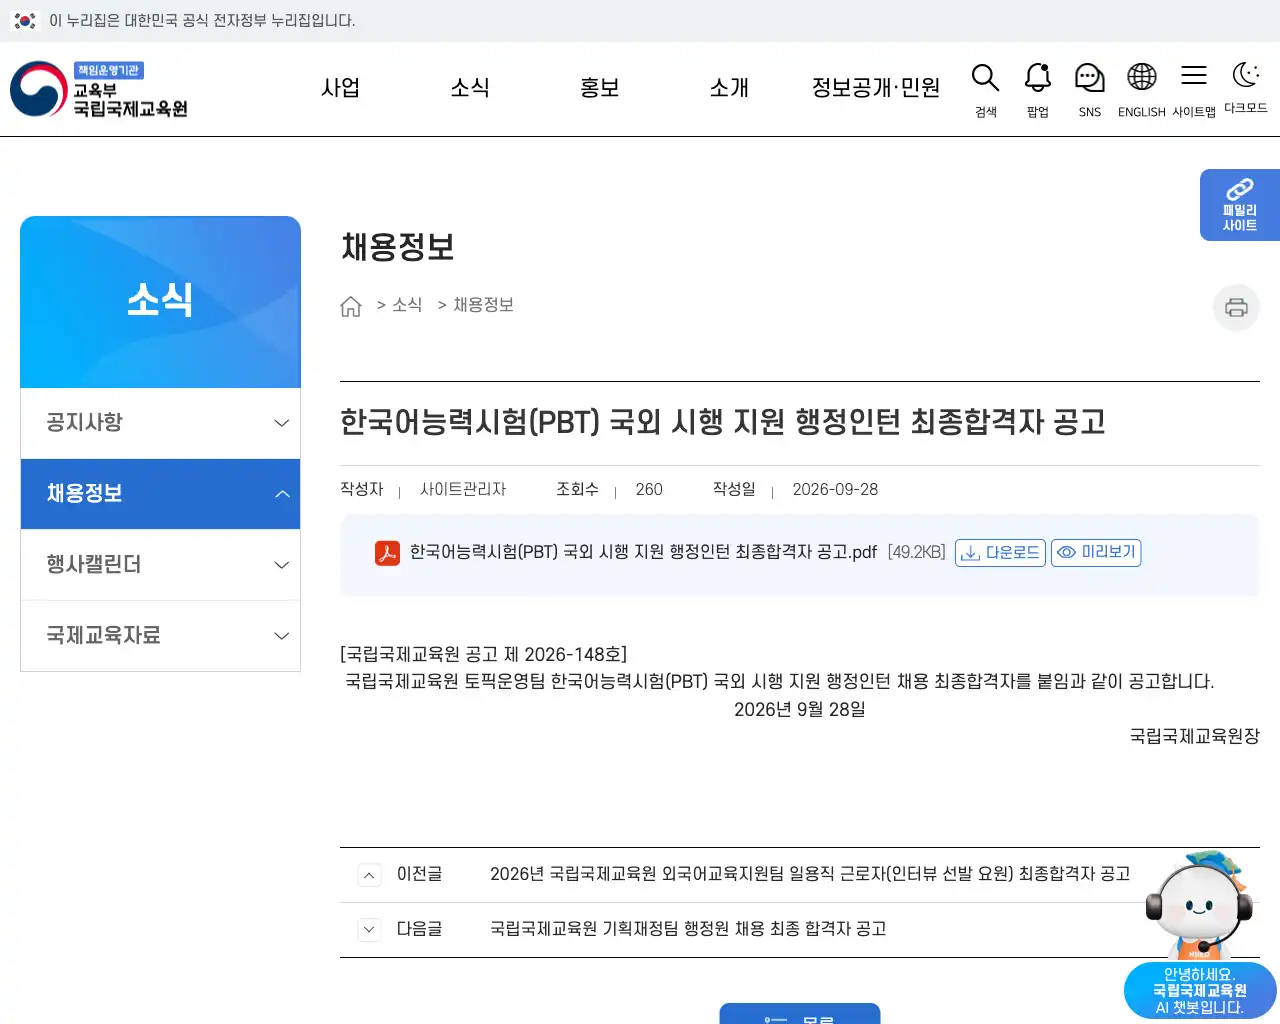
Task: Switch to ENGLISH via globe icon
Action: (1142, 90)
